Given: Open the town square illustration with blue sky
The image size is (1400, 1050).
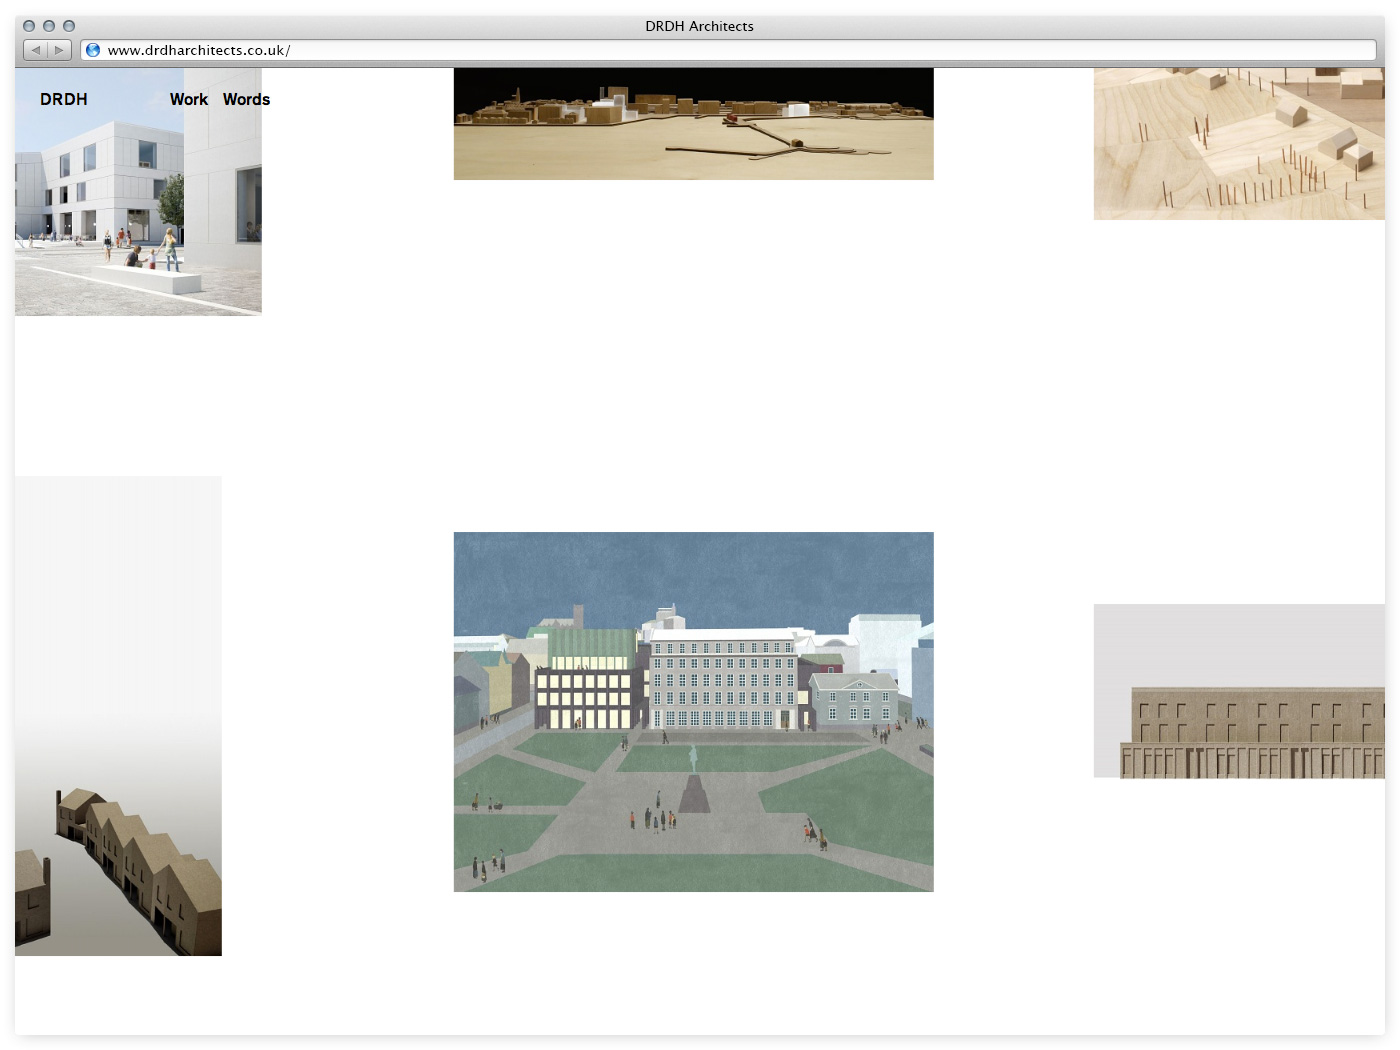Looking at the screenshot, I should (x=693, y=711).
